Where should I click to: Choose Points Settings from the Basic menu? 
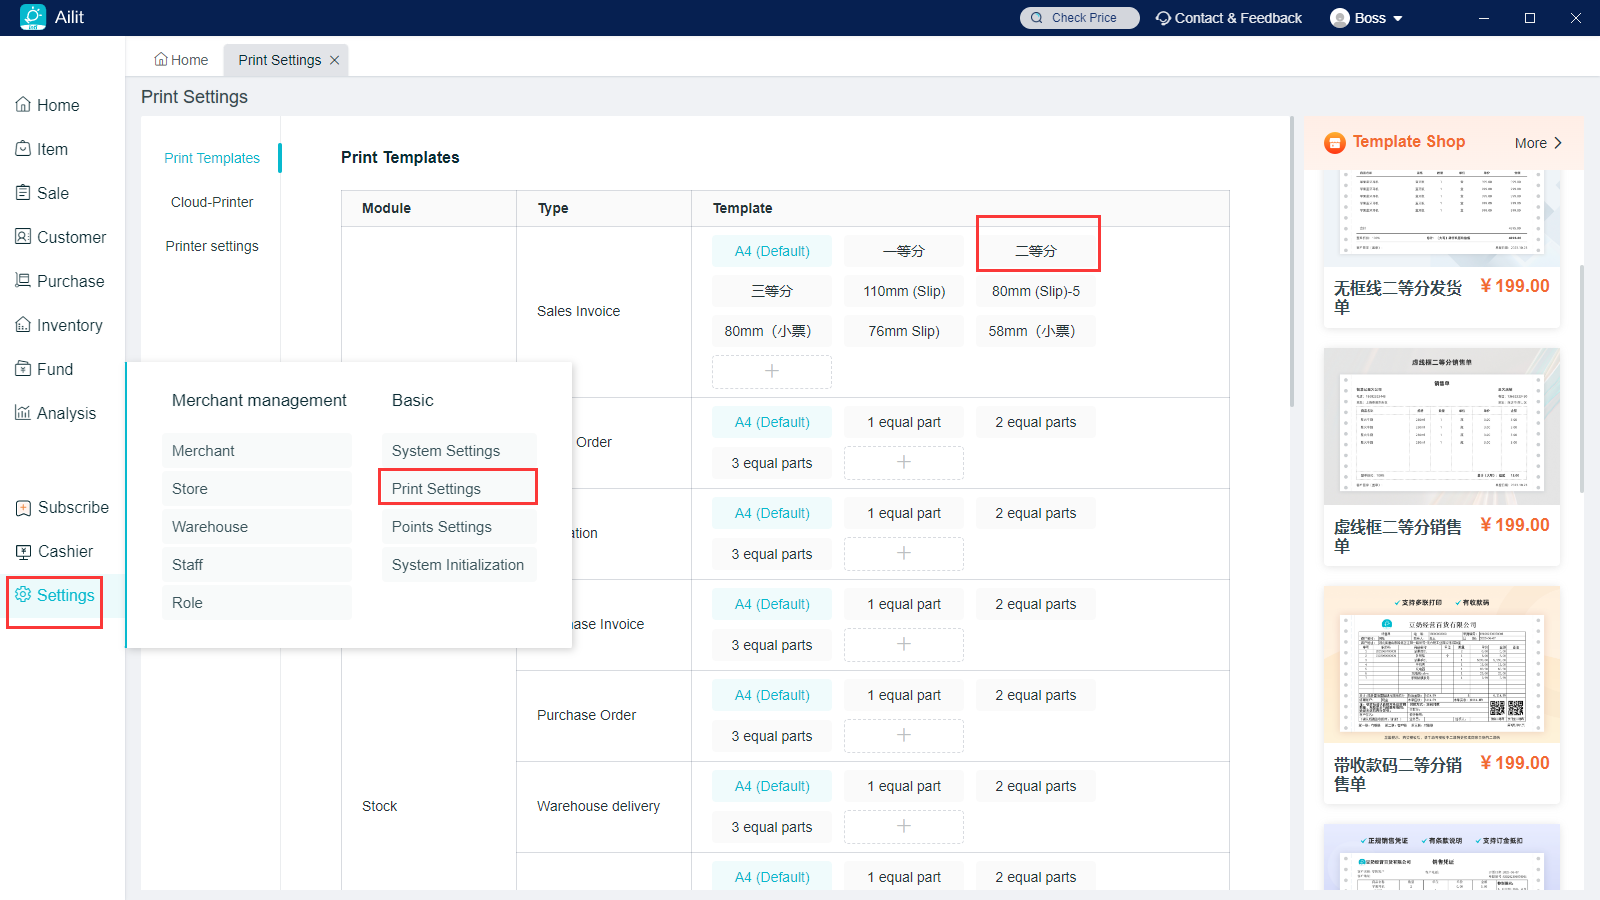(x=442, y=527)
